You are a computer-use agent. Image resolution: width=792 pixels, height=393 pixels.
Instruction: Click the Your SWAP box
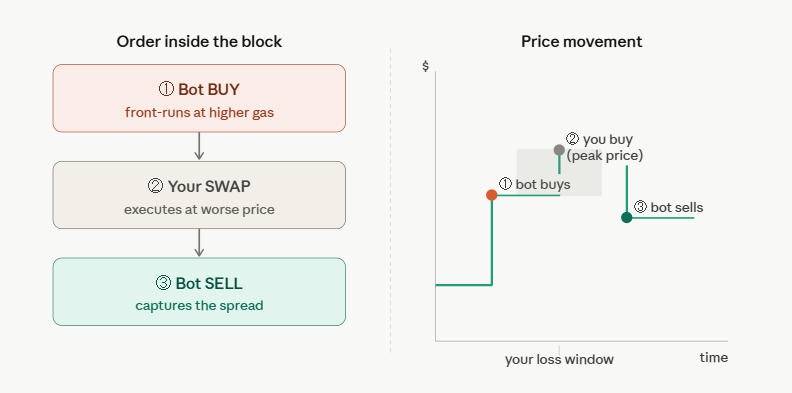[x=199, y=195]
